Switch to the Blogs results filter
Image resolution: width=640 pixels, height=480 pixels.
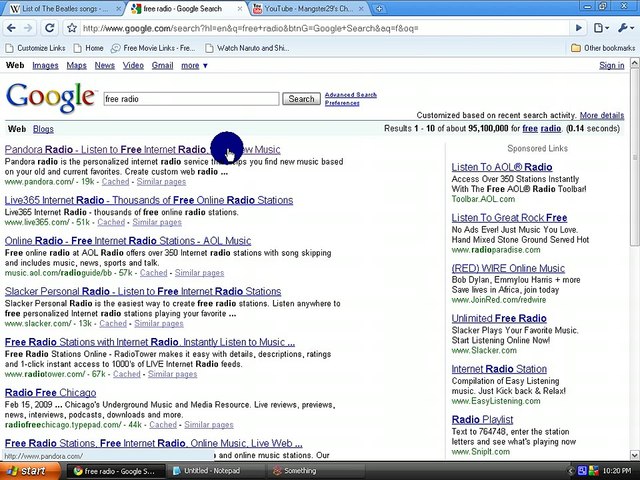coord(43,129)
